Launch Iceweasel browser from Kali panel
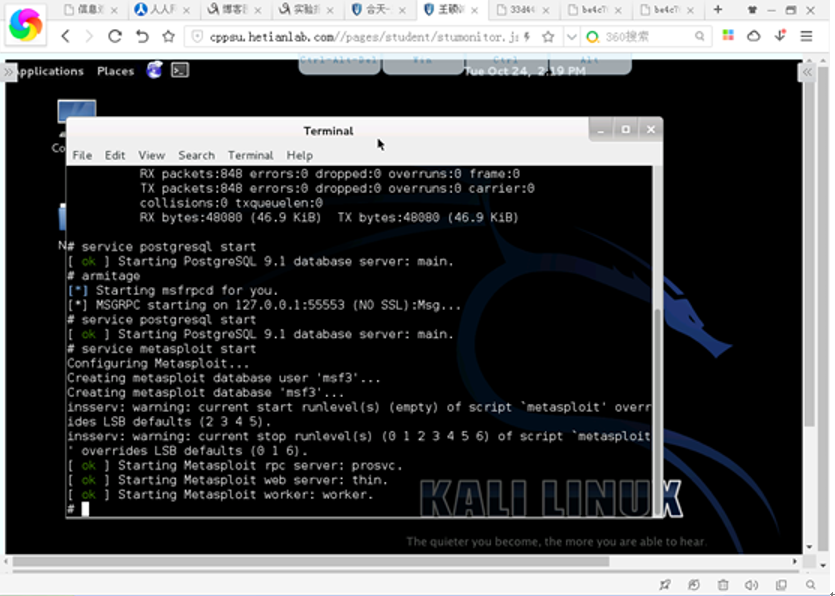This screenshot has height=596, width=835. (x=154, y=70)
